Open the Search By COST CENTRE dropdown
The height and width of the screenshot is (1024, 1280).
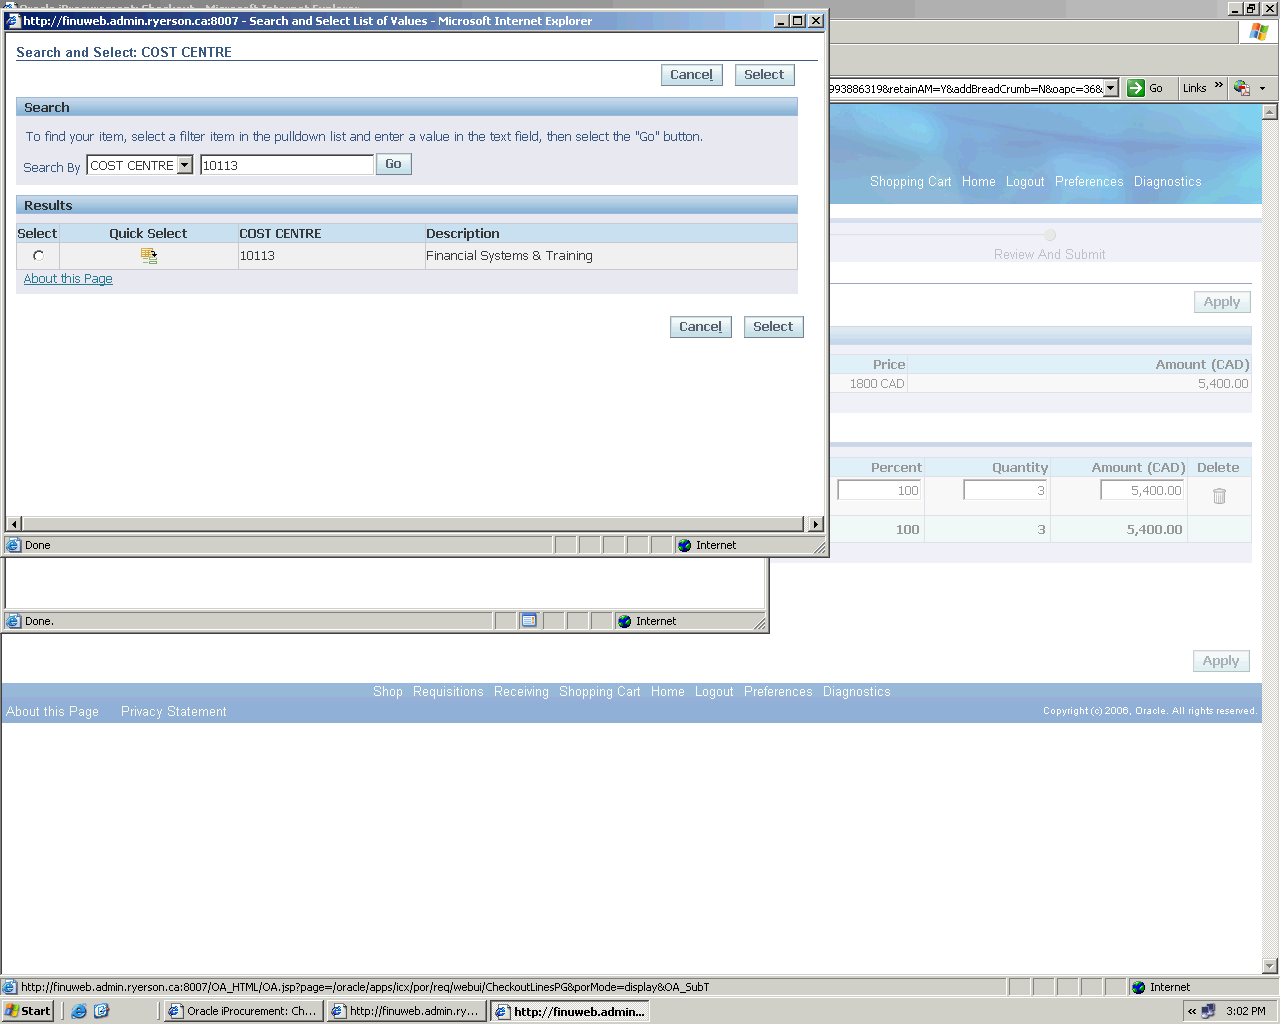(x=185, y=166)
